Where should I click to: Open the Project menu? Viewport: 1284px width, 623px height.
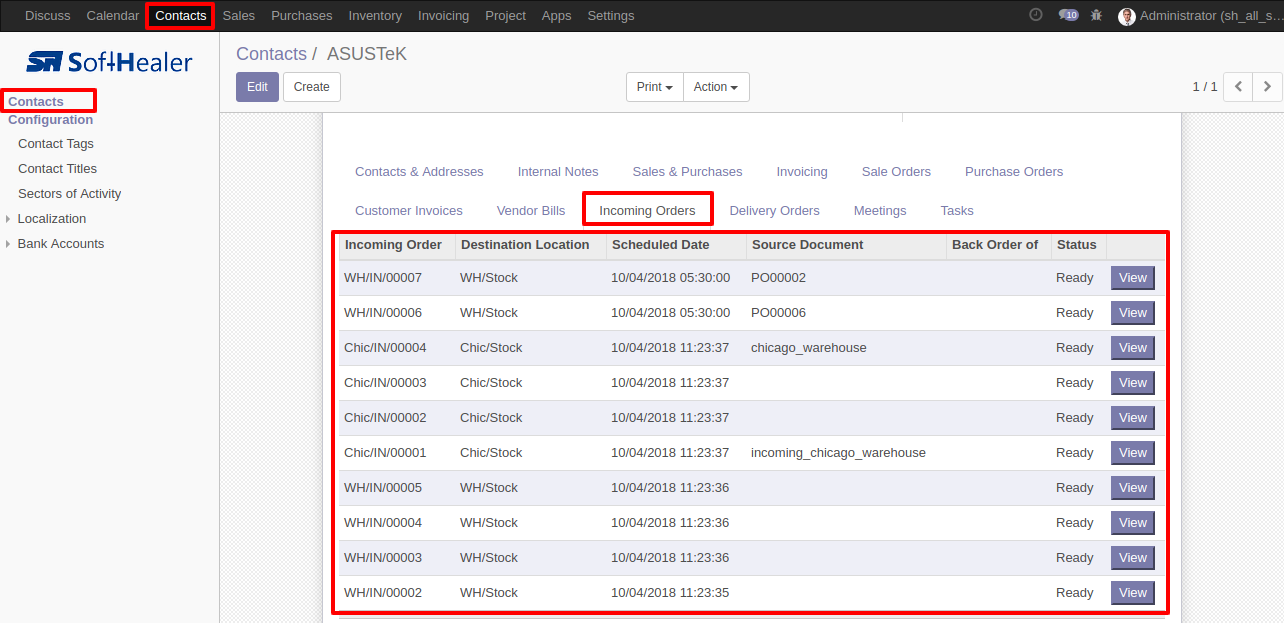pyautogui.click(x=505, y=16)
